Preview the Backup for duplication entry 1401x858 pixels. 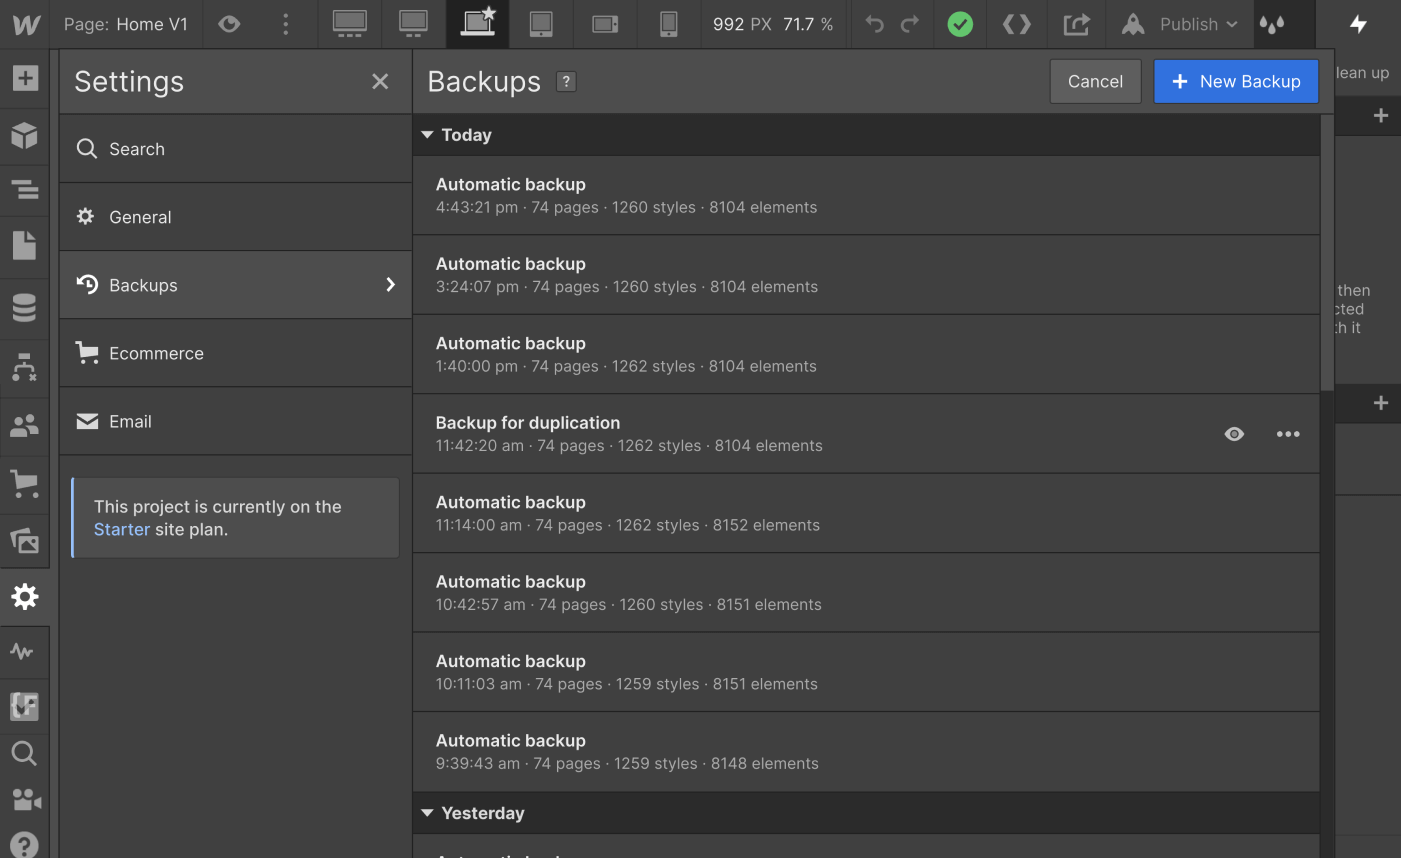(1234, 434)
